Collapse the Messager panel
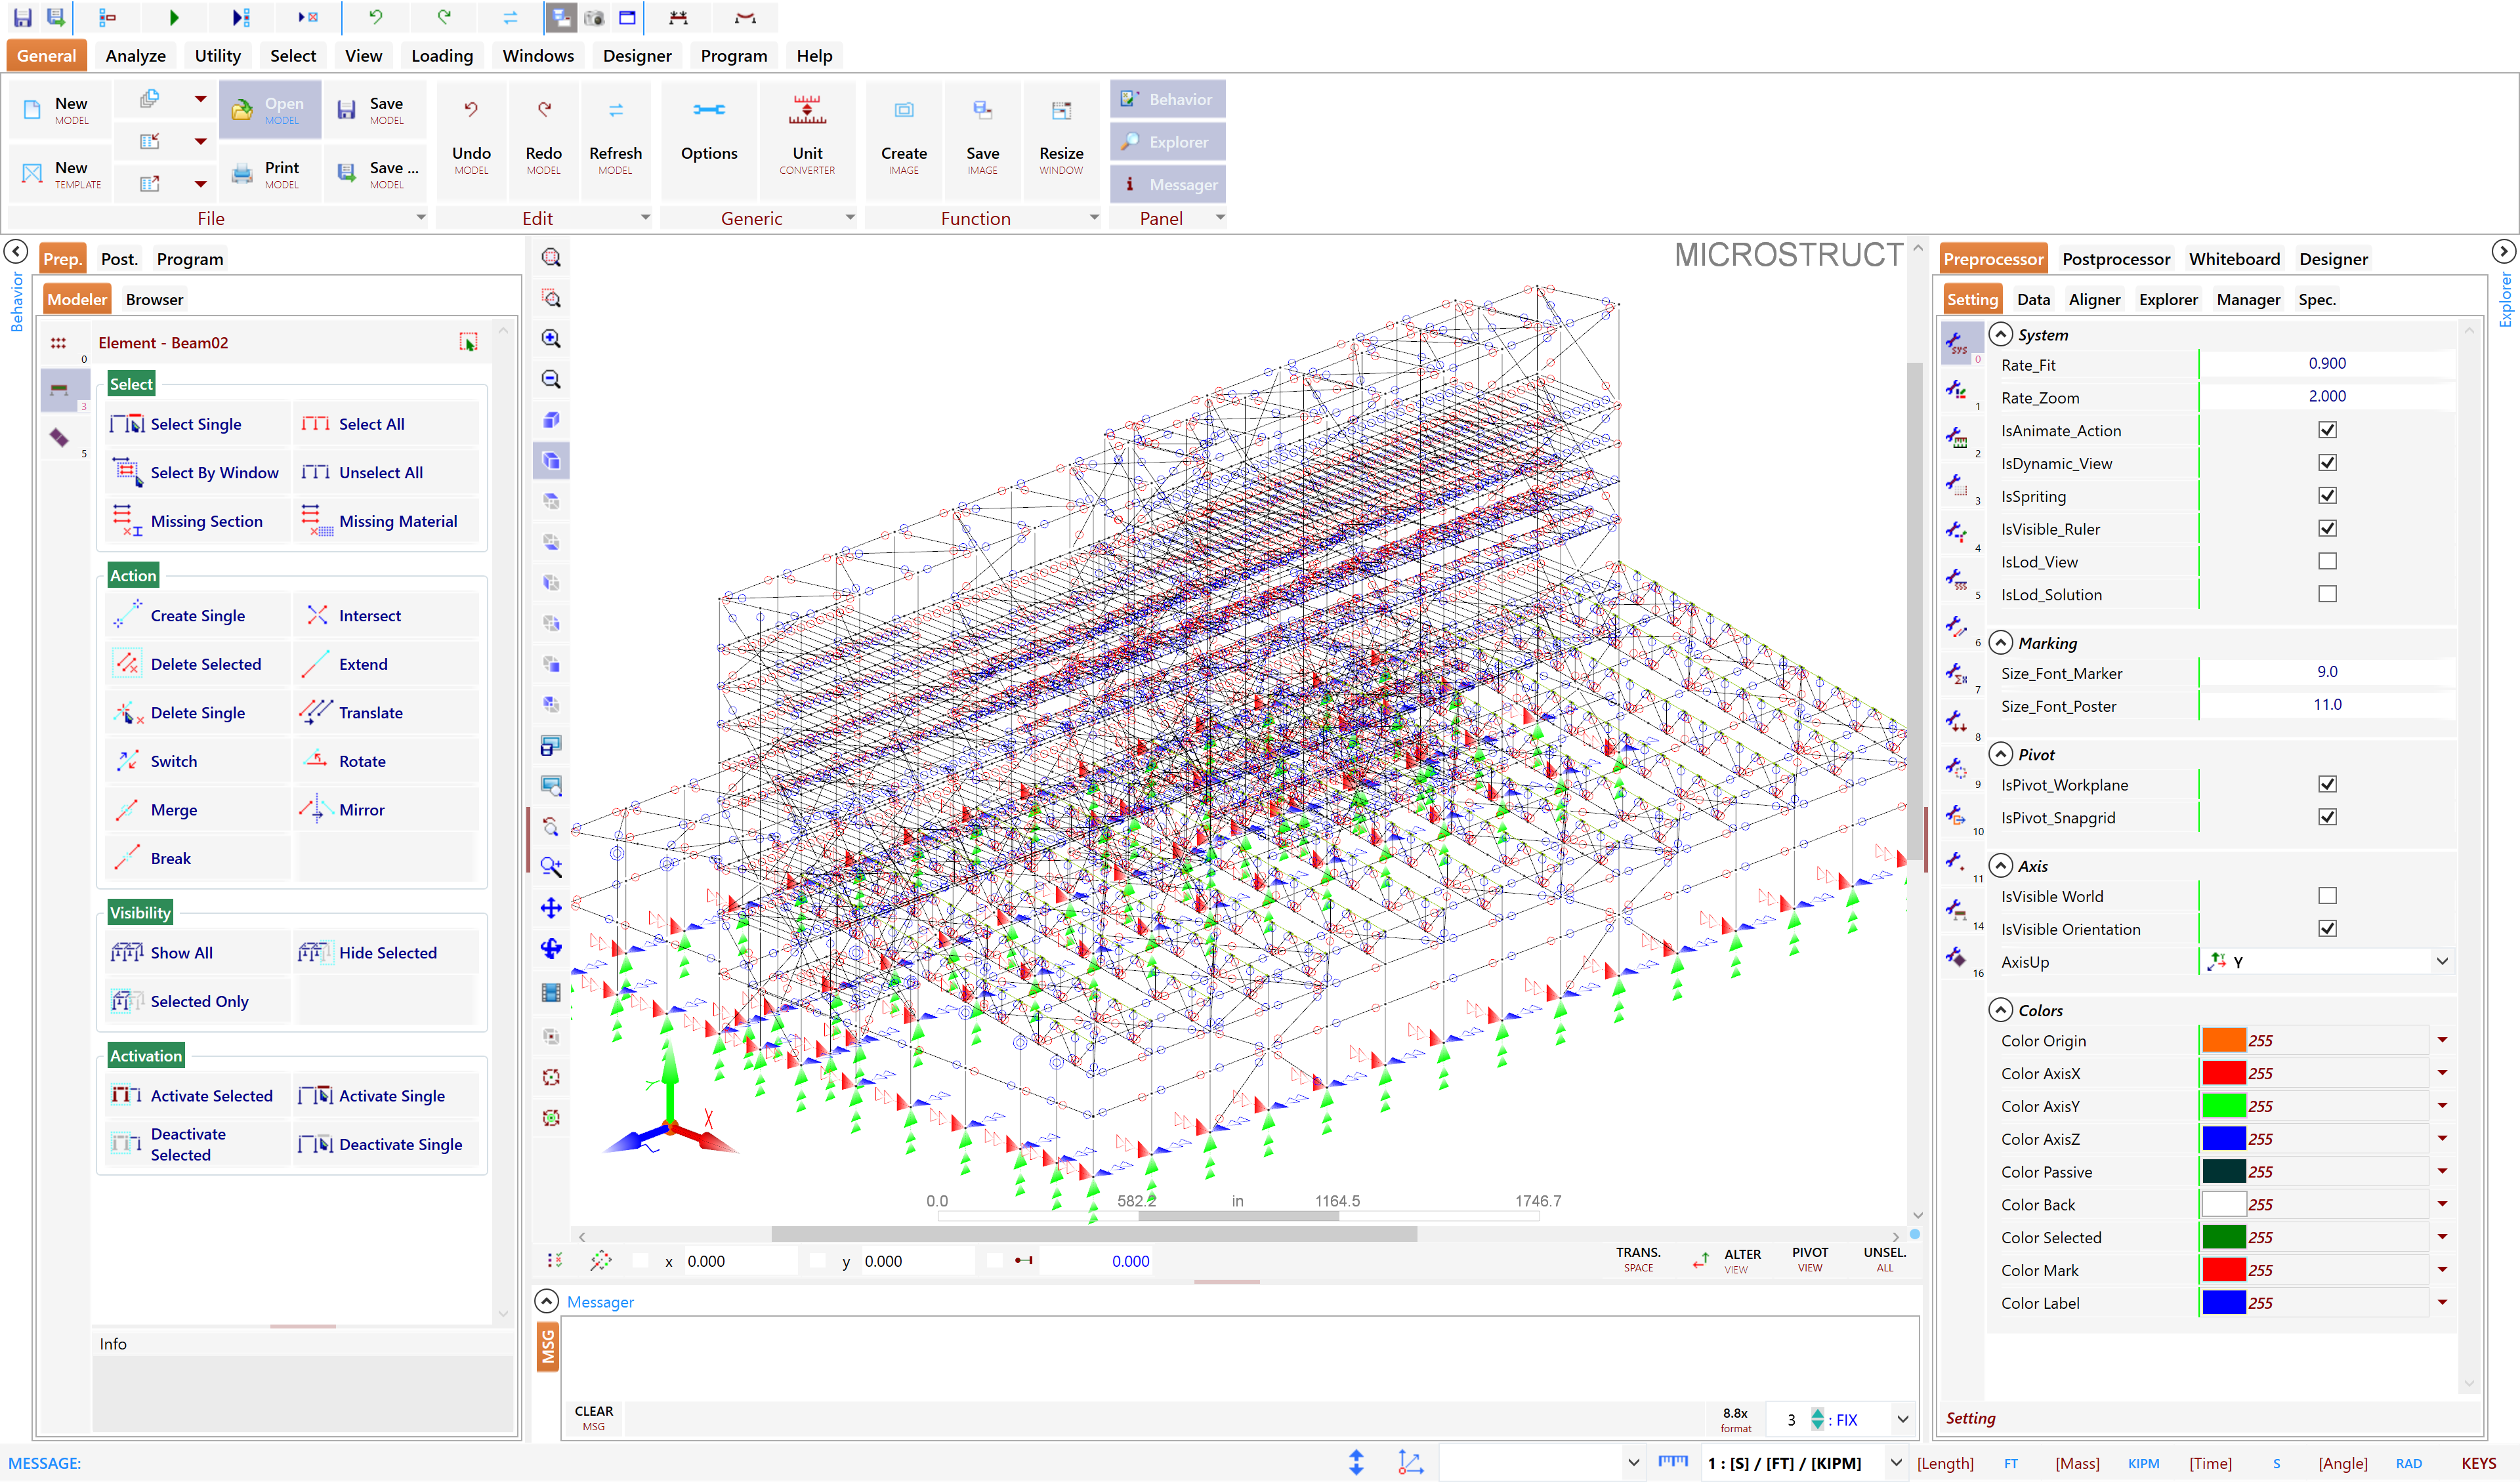The width and height of the screenshot is (2520, 1482). pos(546,1301)
